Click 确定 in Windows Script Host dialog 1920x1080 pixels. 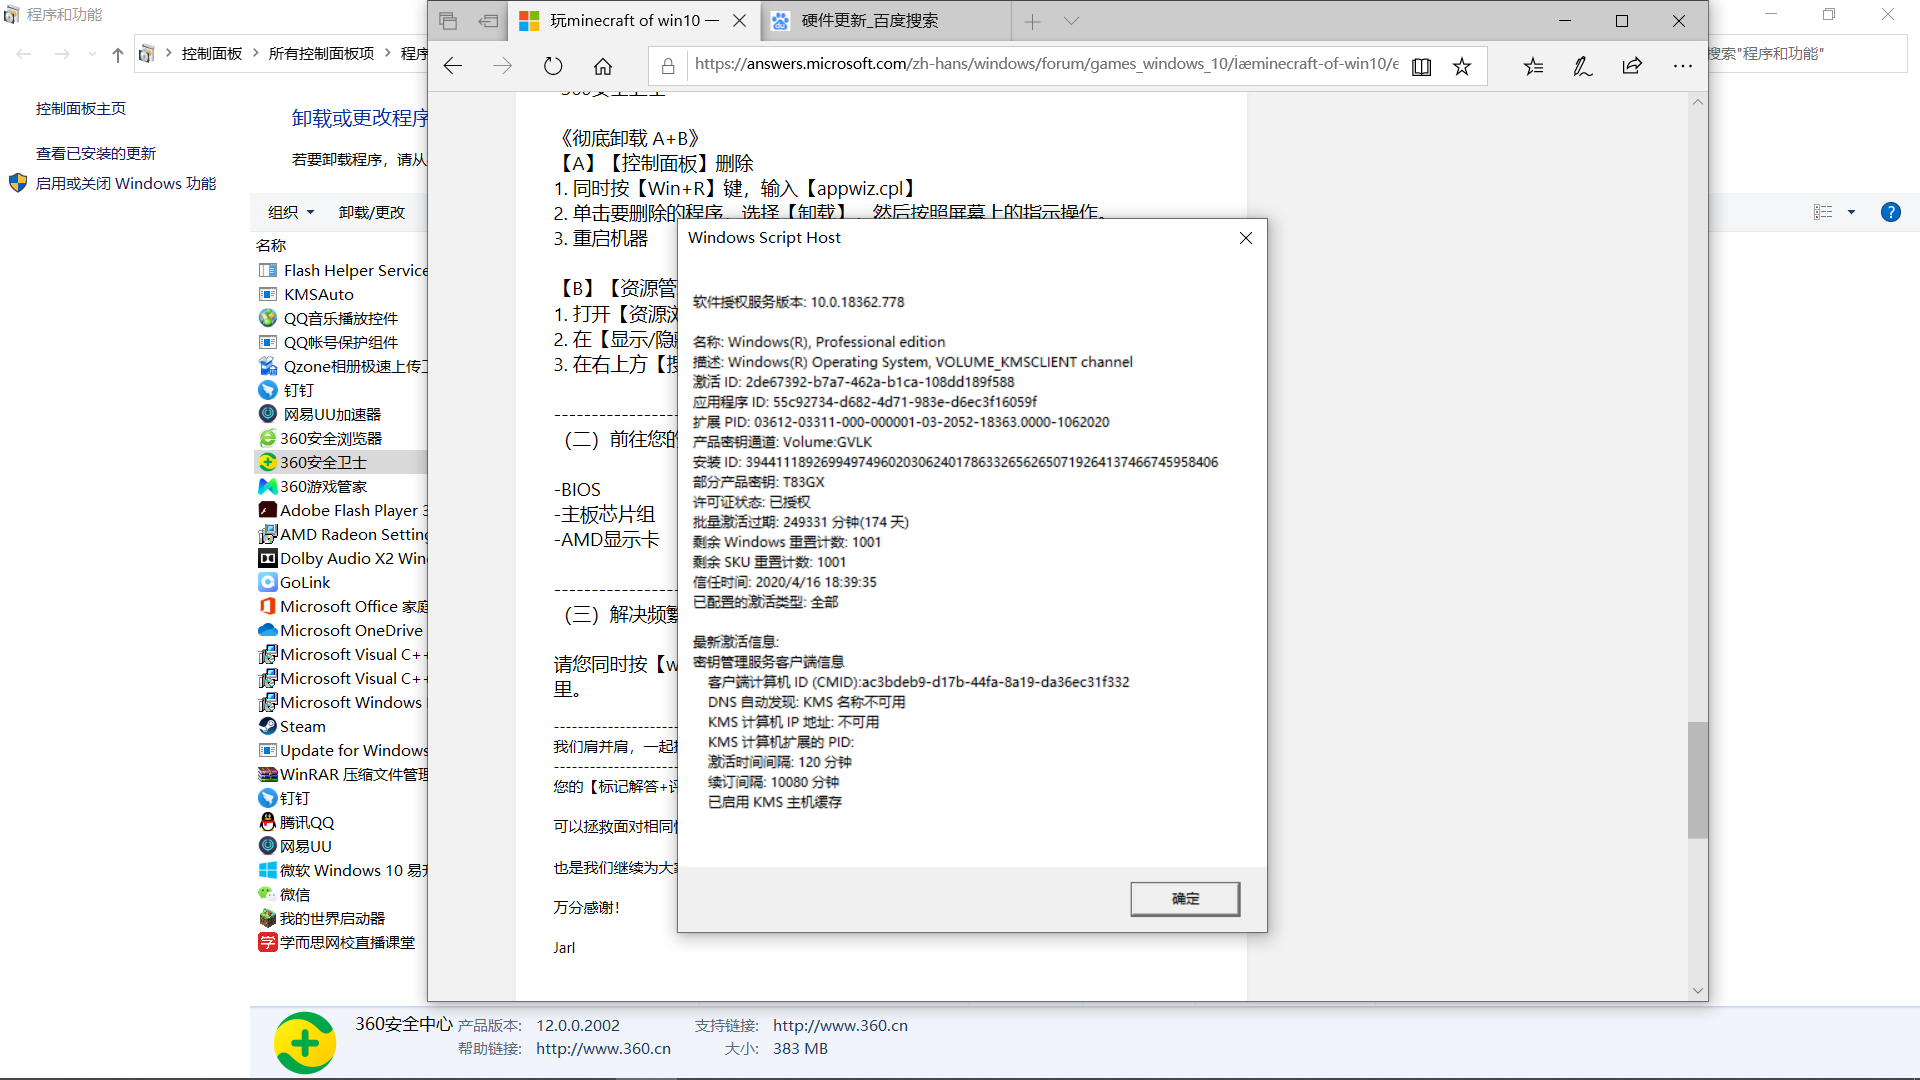point(1185,898)
